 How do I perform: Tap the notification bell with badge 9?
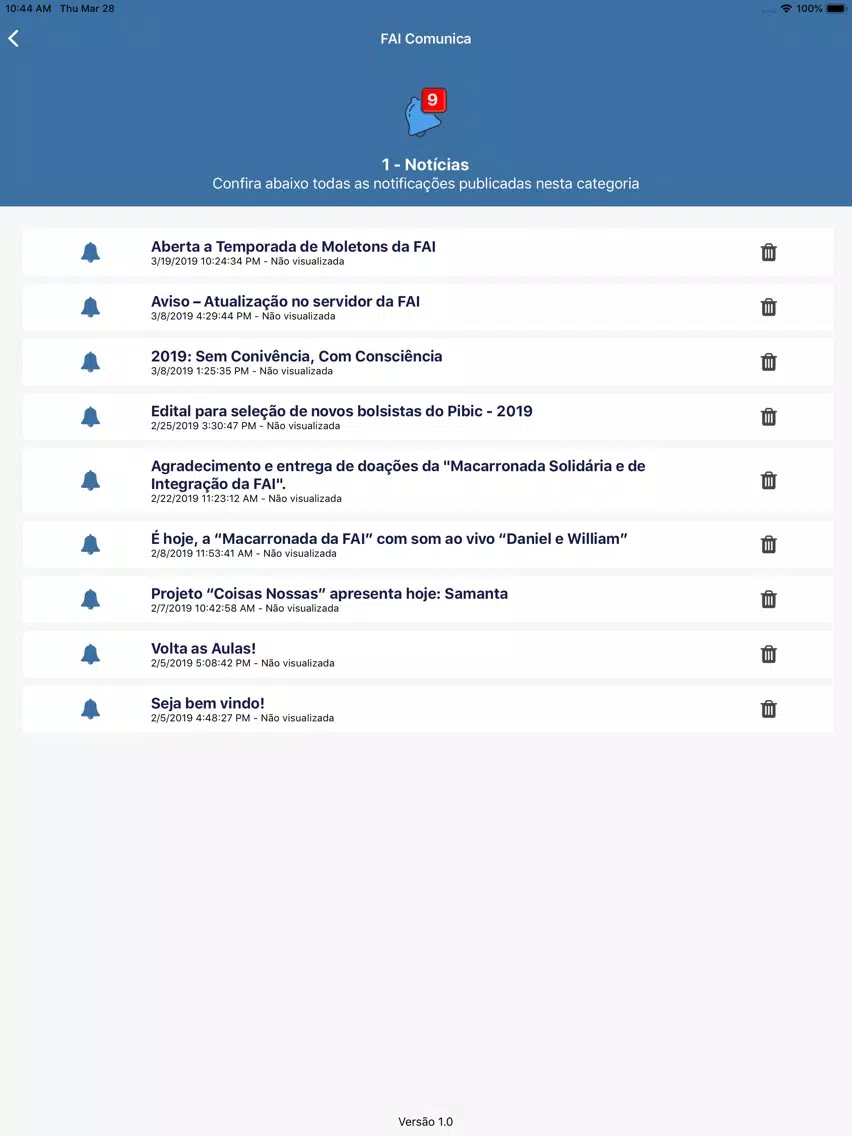pyautogui.click(x=424, y=114)
